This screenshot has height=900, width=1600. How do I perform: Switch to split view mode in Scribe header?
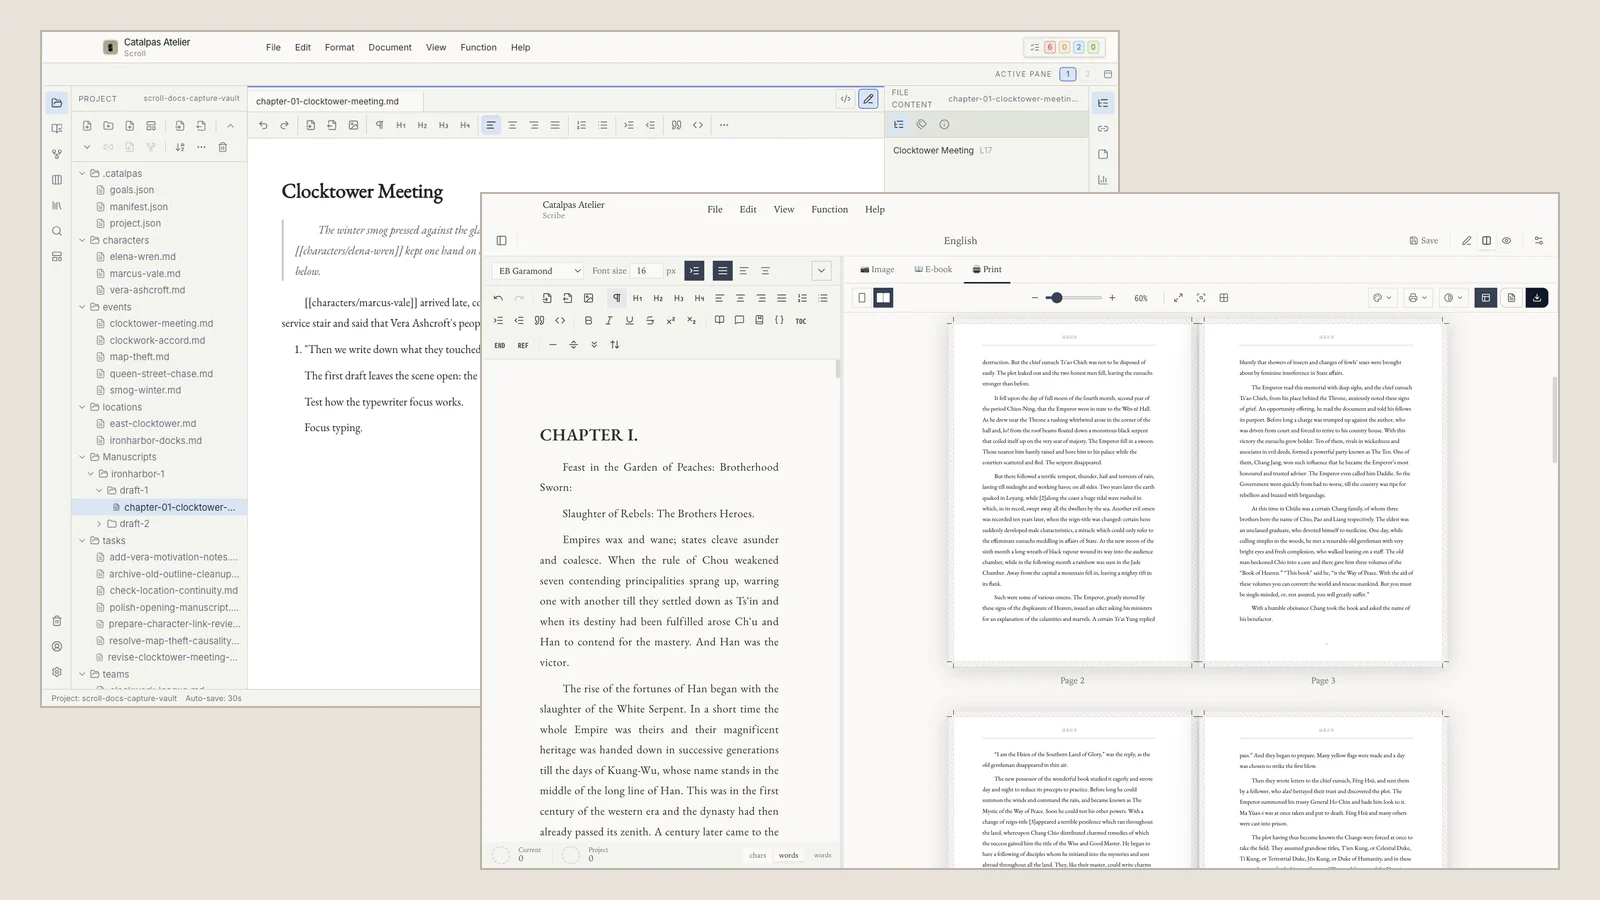(x=1486, y=241)
